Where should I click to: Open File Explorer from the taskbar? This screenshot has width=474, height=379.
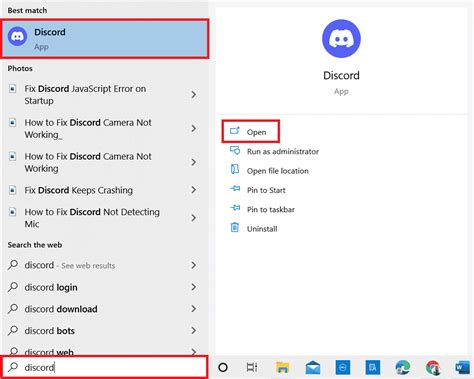point(282,367)
